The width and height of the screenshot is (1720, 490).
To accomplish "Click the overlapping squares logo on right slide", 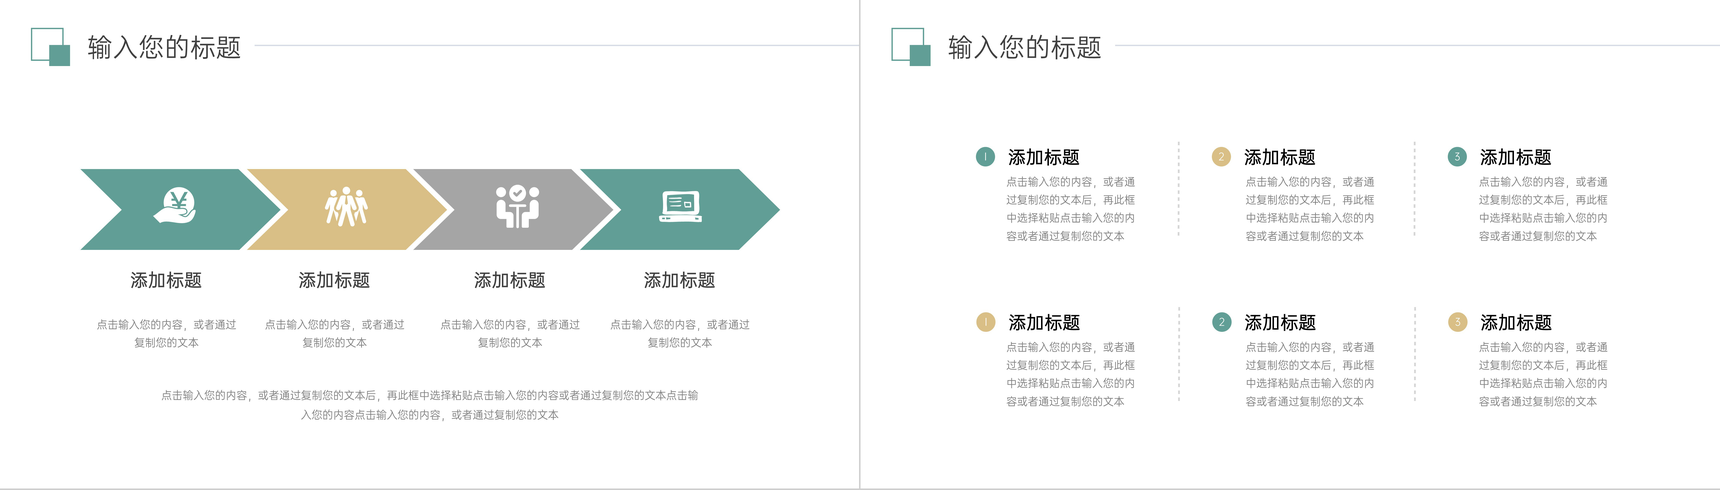I will [911, 47].
